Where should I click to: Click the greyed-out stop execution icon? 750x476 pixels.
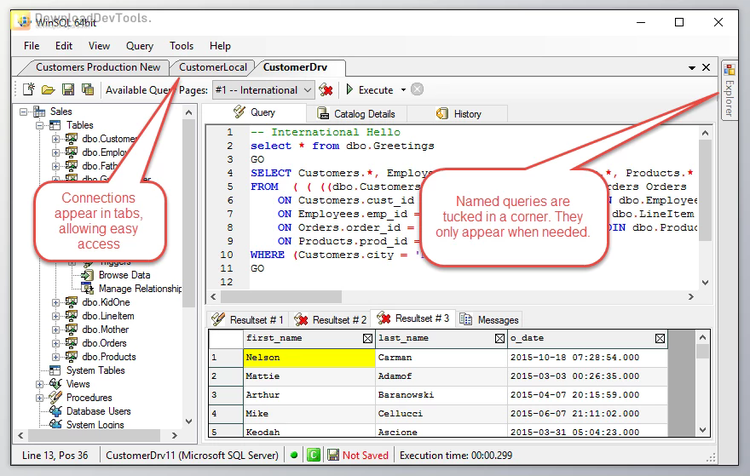click(x=417, y=89)
